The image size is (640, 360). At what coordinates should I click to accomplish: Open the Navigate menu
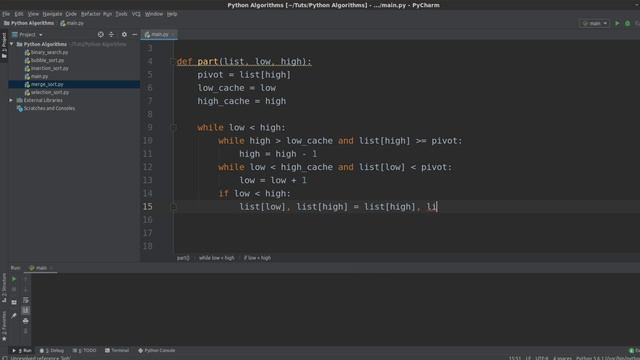(x=52, y=14)
